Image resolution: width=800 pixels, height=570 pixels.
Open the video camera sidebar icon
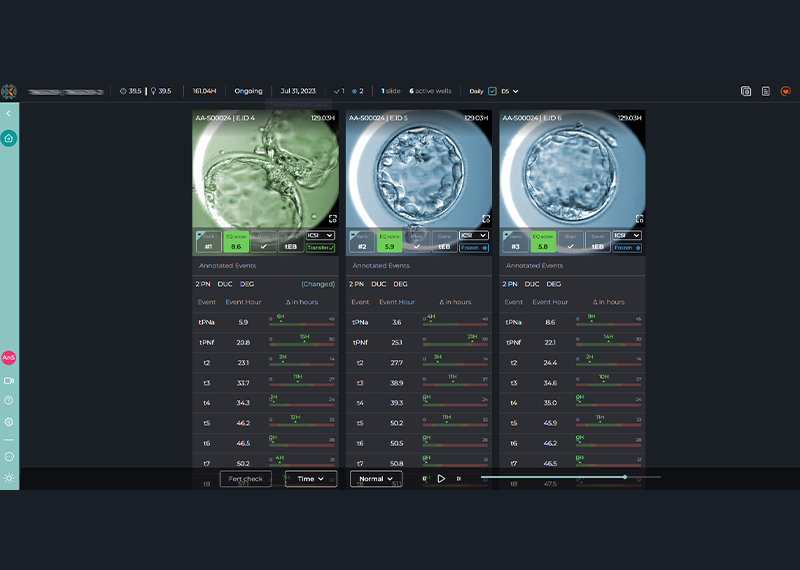coord(9,381)
